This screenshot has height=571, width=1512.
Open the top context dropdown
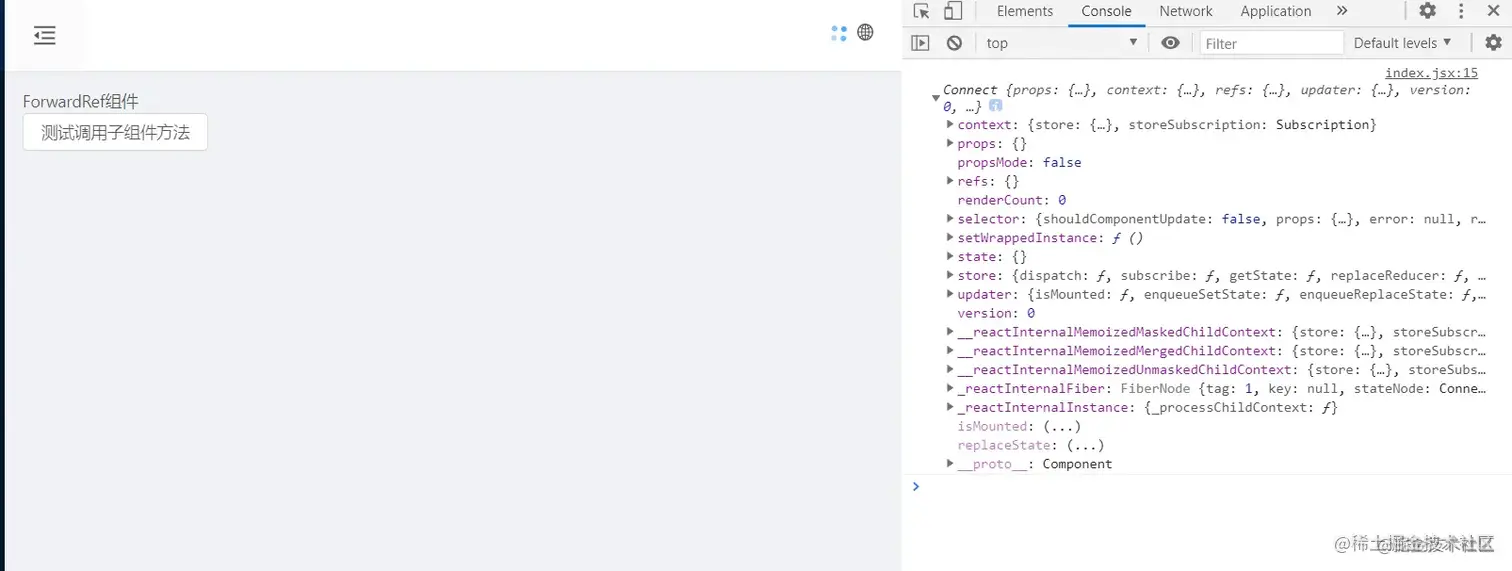pyautogui.click(x=1061, y=43)
